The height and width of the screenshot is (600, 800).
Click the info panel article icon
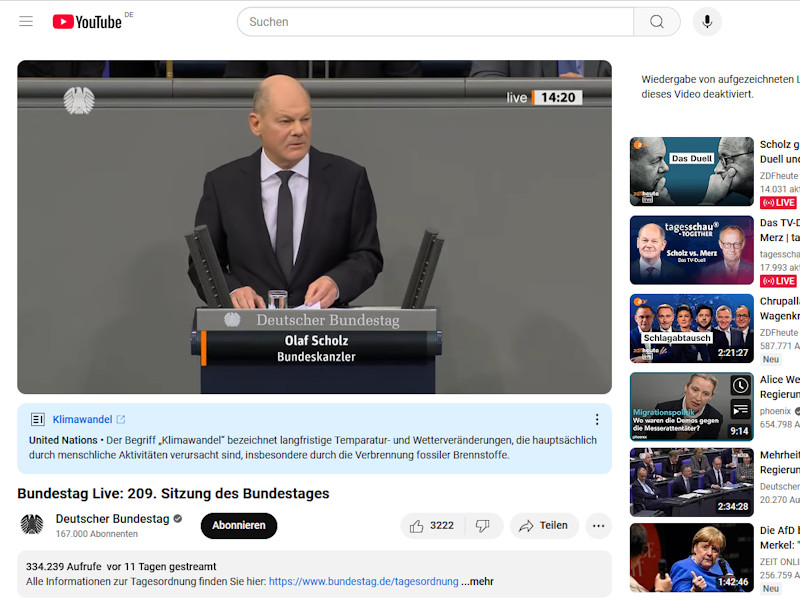(38, 419)
